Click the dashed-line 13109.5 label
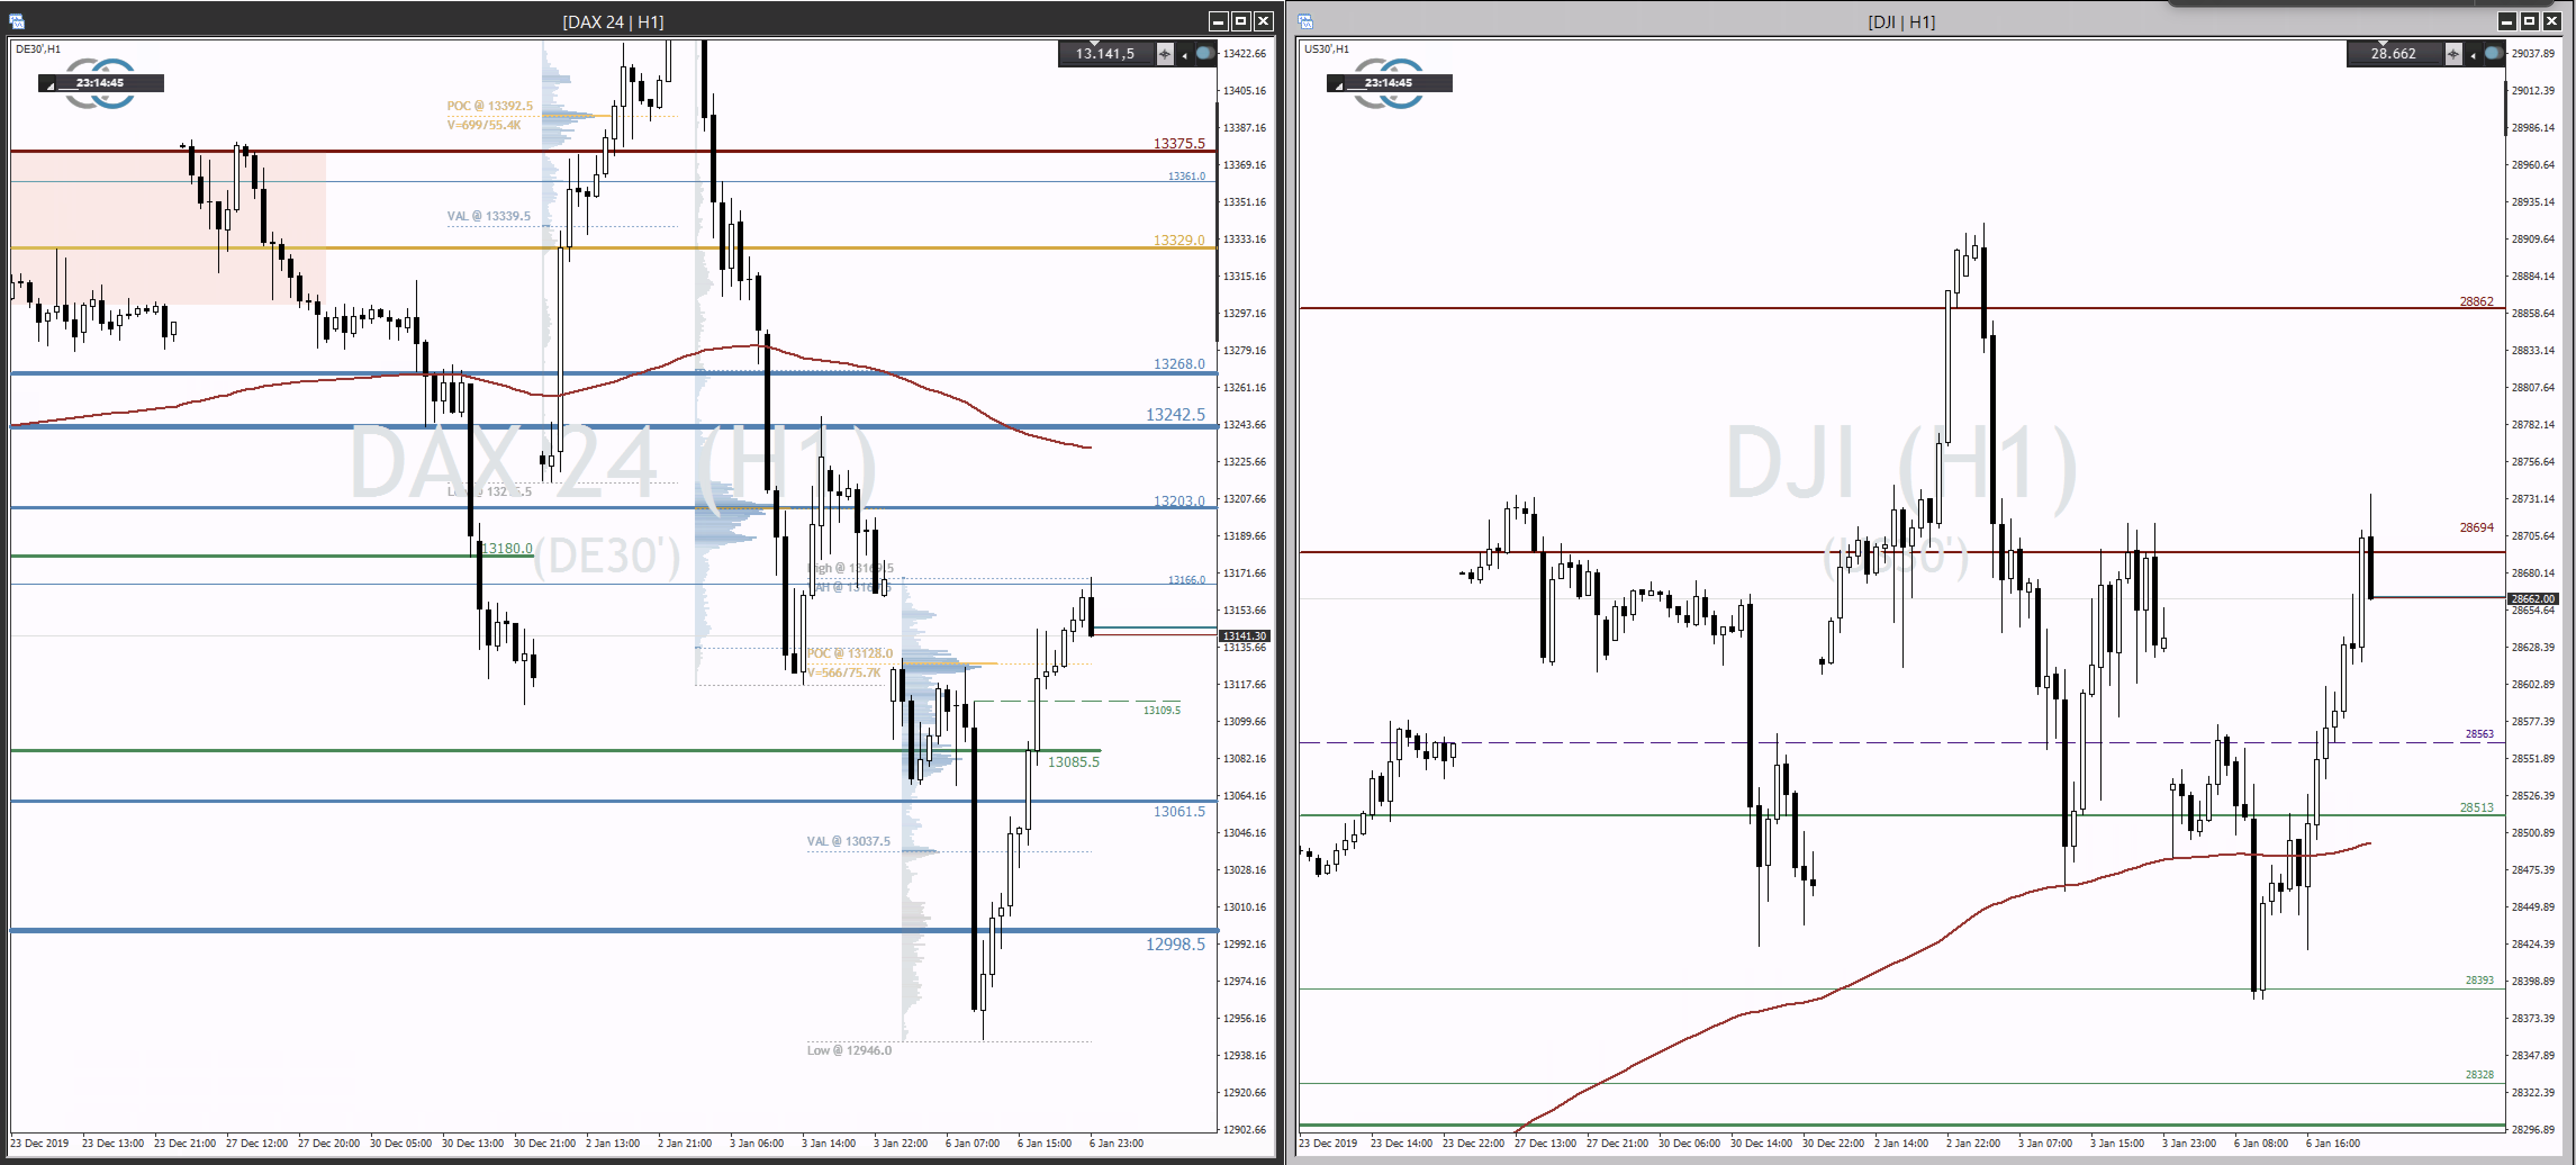 (x=1162, y=710)
